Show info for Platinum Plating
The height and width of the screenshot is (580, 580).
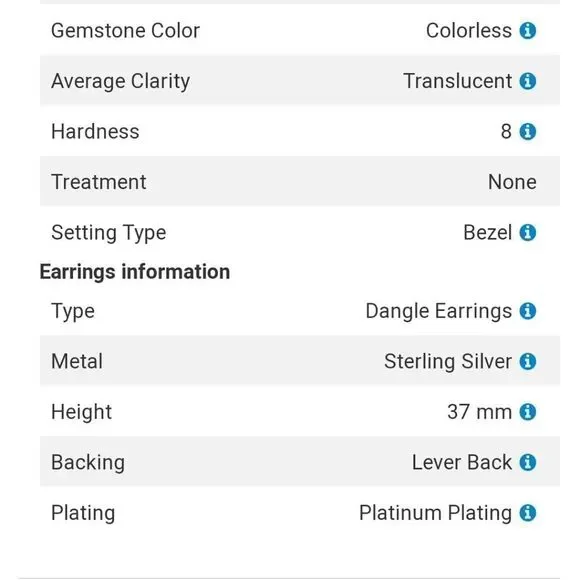(527, 513)
